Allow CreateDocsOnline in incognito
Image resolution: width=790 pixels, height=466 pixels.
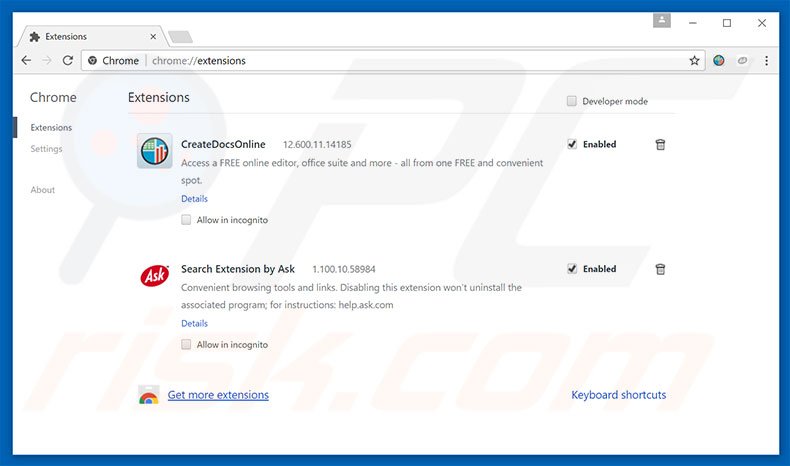click(186, 220)
